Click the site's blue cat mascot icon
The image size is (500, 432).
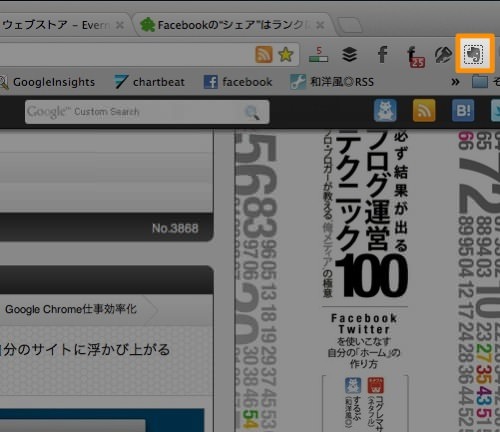385,110
